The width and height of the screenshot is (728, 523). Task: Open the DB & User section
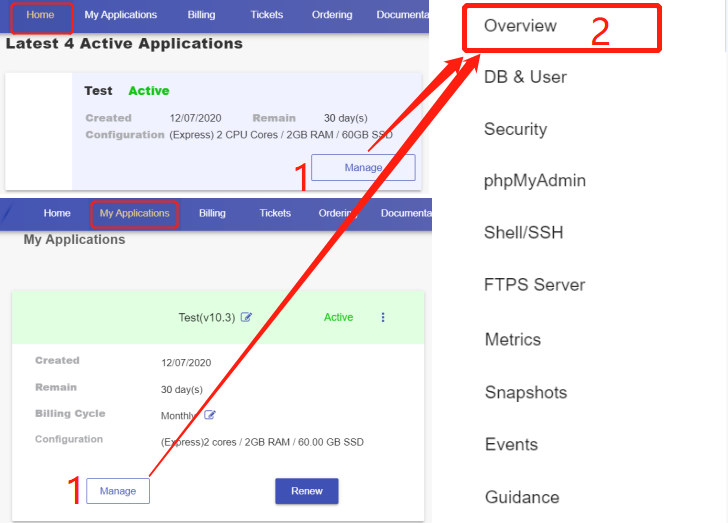click(x=525, y=77)
